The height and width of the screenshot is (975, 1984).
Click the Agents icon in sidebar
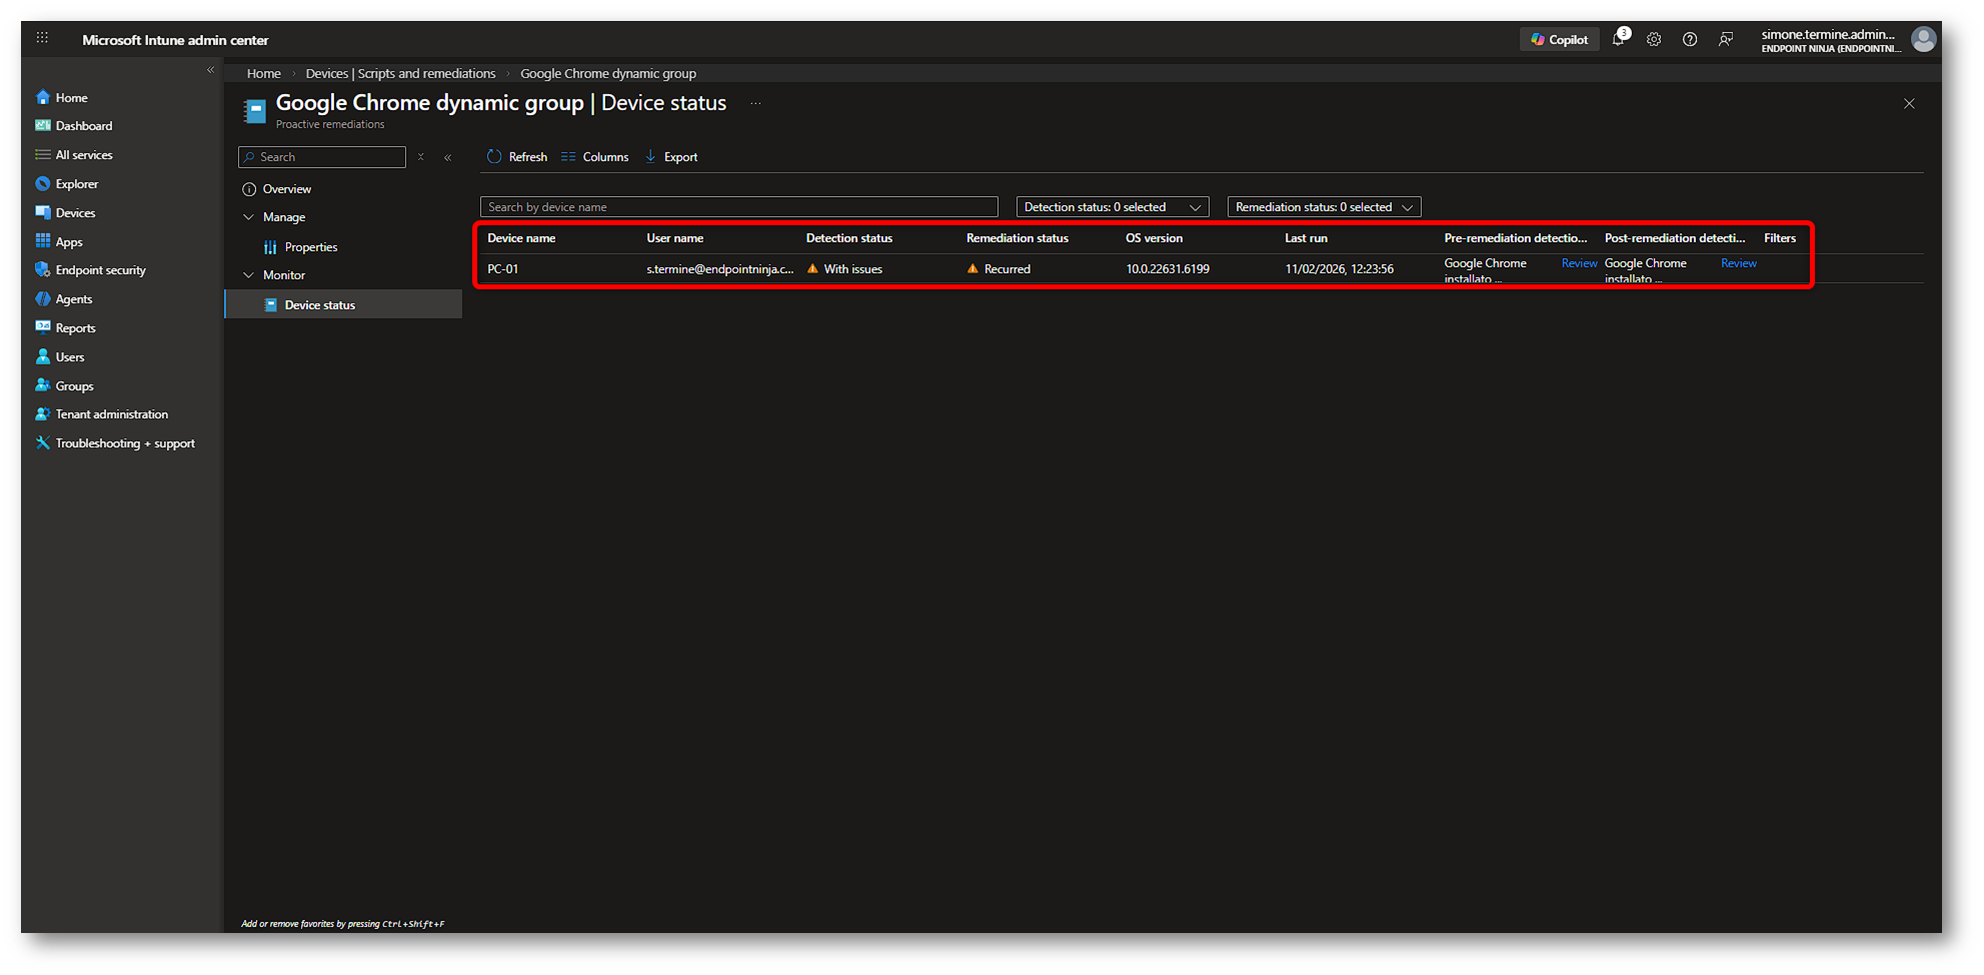(42, 299)
